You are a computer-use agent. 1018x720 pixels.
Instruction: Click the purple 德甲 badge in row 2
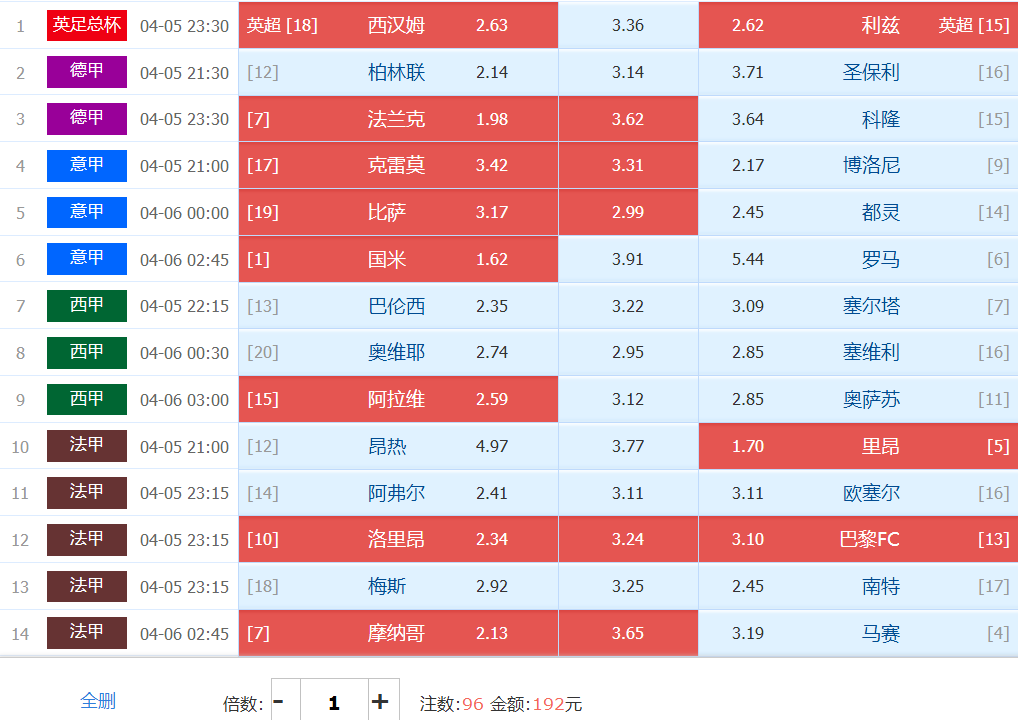pyautogui.click(x=87, y=72)
